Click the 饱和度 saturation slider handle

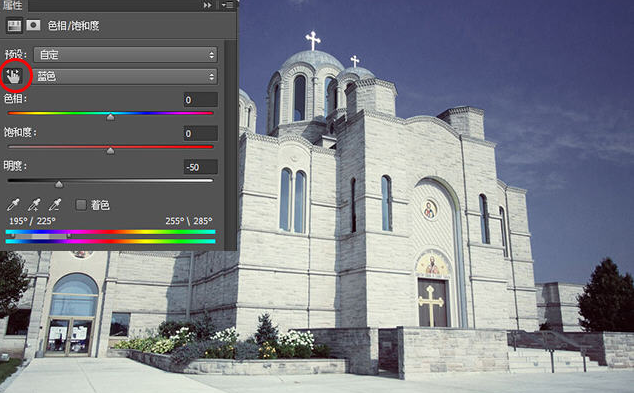110,151
